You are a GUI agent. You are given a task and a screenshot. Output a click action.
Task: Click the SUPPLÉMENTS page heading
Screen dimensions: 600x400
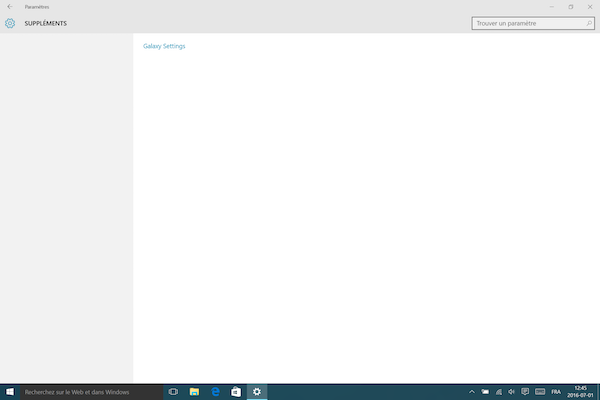pos(46,23)
